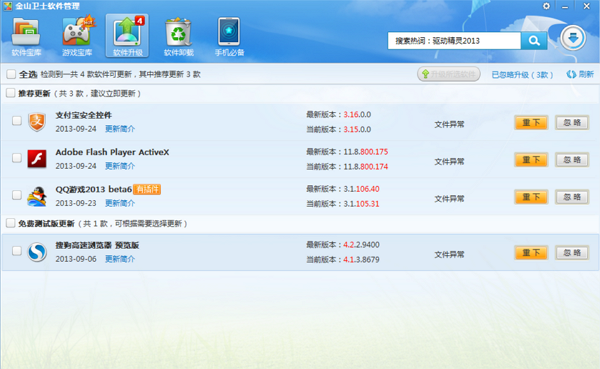Image resolution: width=600 pixels, height=369 pixels.
Task: Click 重下 button for 搜狗高速浏览器
Action: point(531,253)
